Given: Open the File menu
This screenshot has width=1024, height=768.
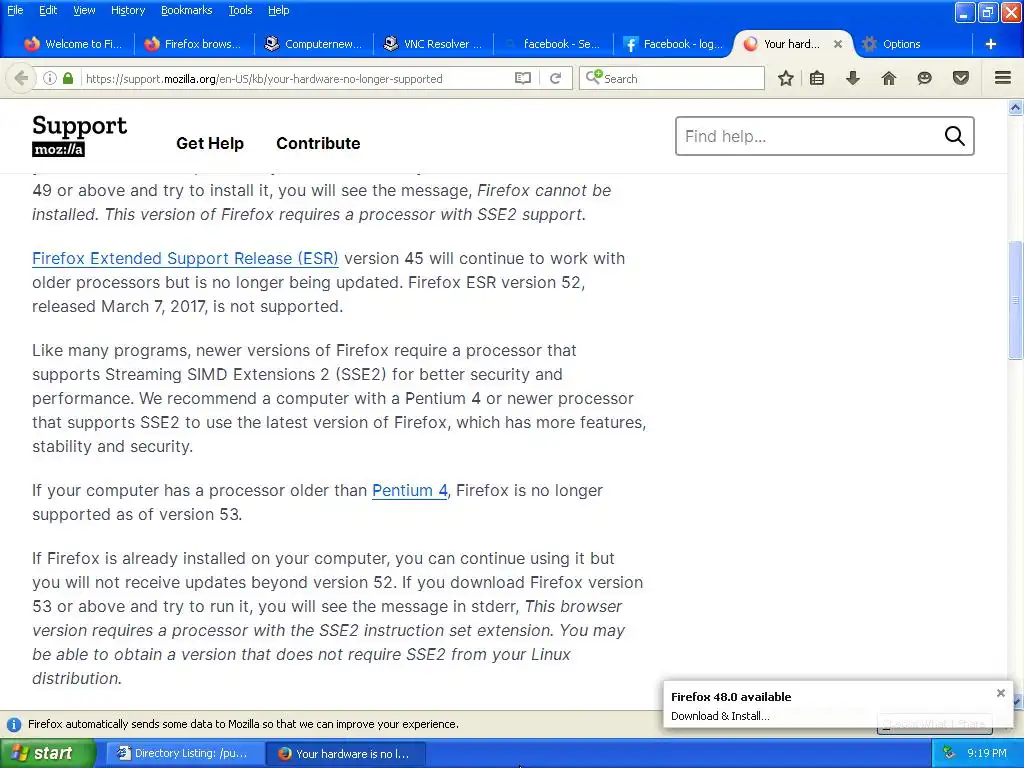Looking at the screenshot, I should 14,10.
